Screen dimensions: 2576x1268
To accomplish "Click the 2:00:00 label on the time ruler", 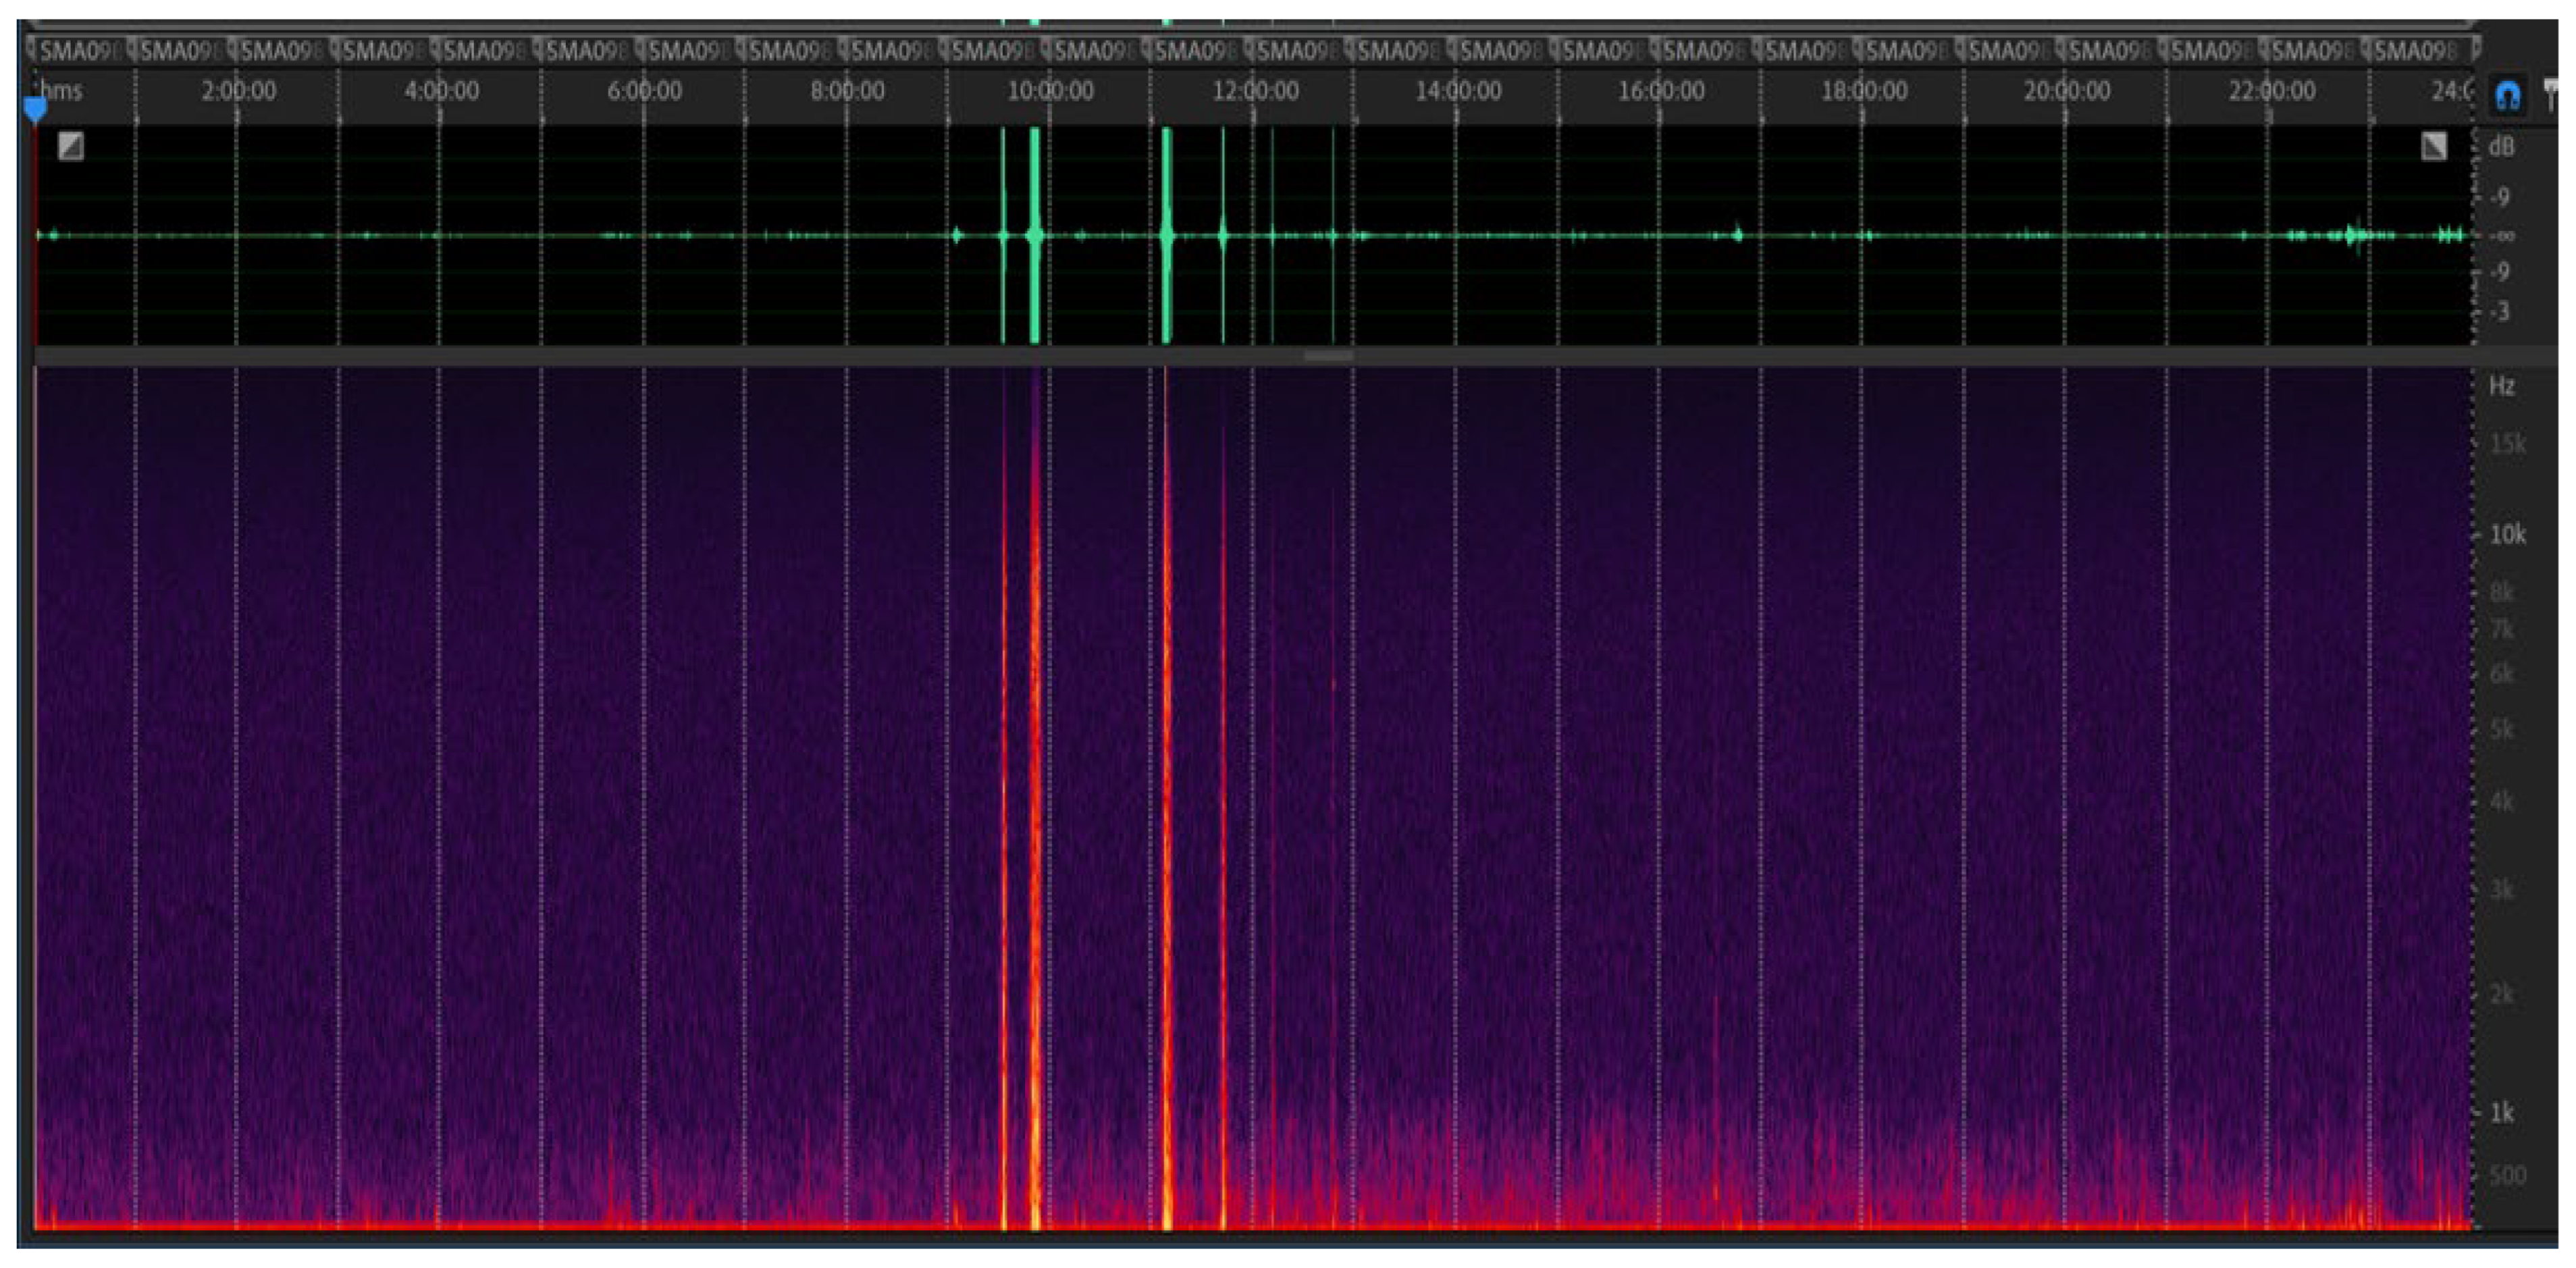I will [x=238, y=91].
